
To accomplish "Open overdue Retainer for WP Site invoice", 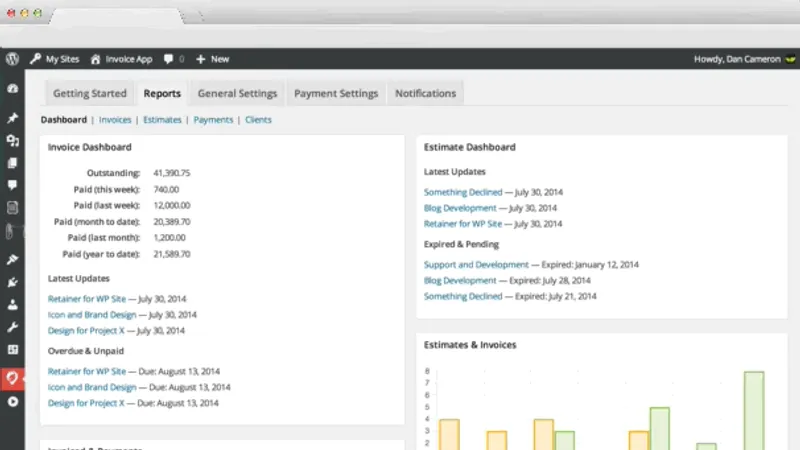I will point(87,371).
